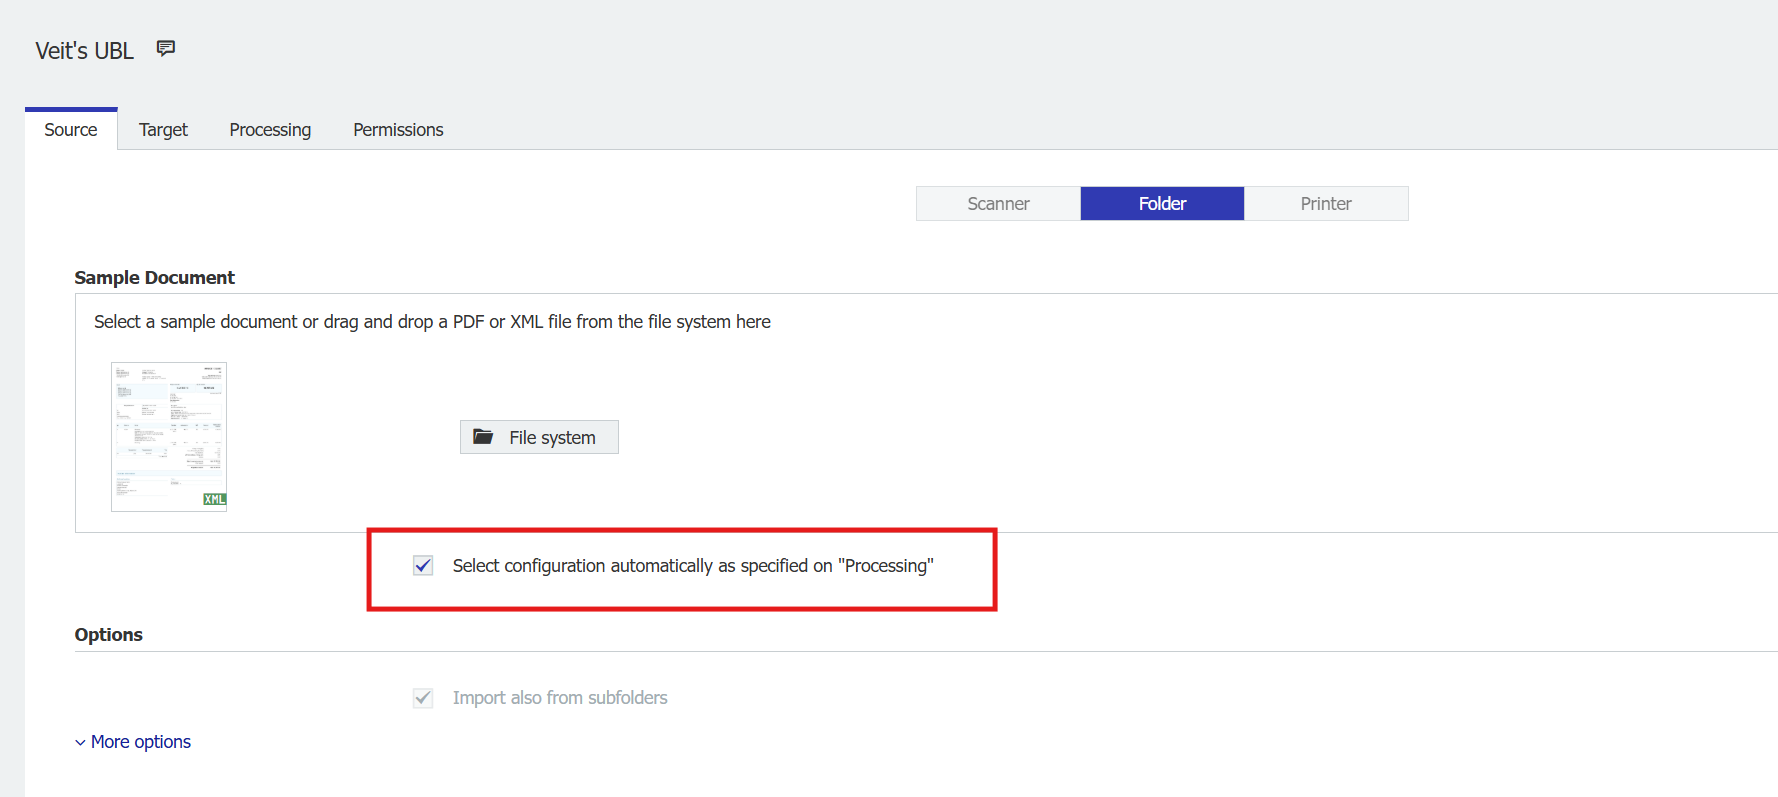The height and width of the screenshot is (797, 1778).
Task: Toggle Import also from subfolders checkbox
Action: click(x=423, y=698)
